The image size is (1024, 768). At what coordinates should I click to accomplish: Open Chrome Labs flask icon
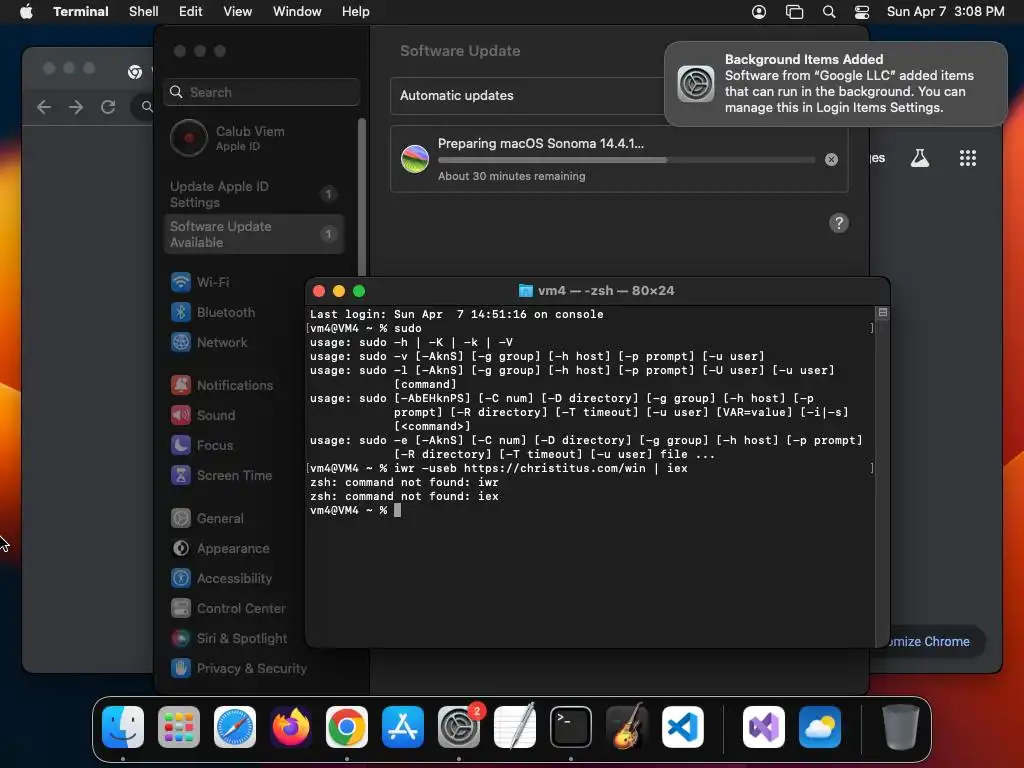(x=920, y=158)
